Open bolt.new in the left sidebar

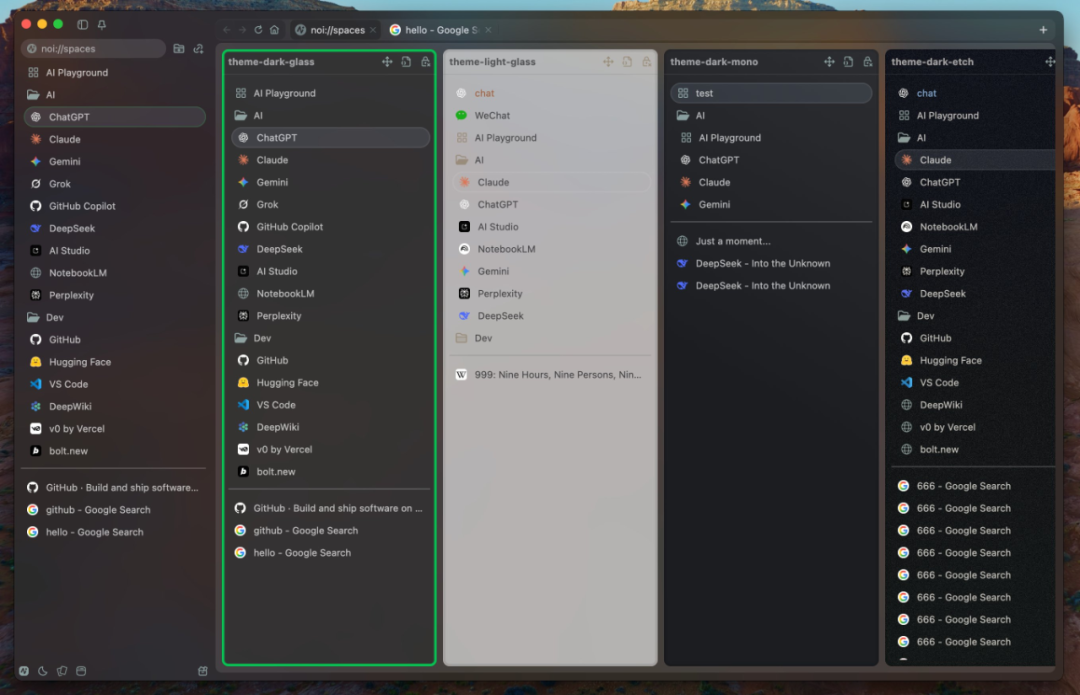coord(114,450)
